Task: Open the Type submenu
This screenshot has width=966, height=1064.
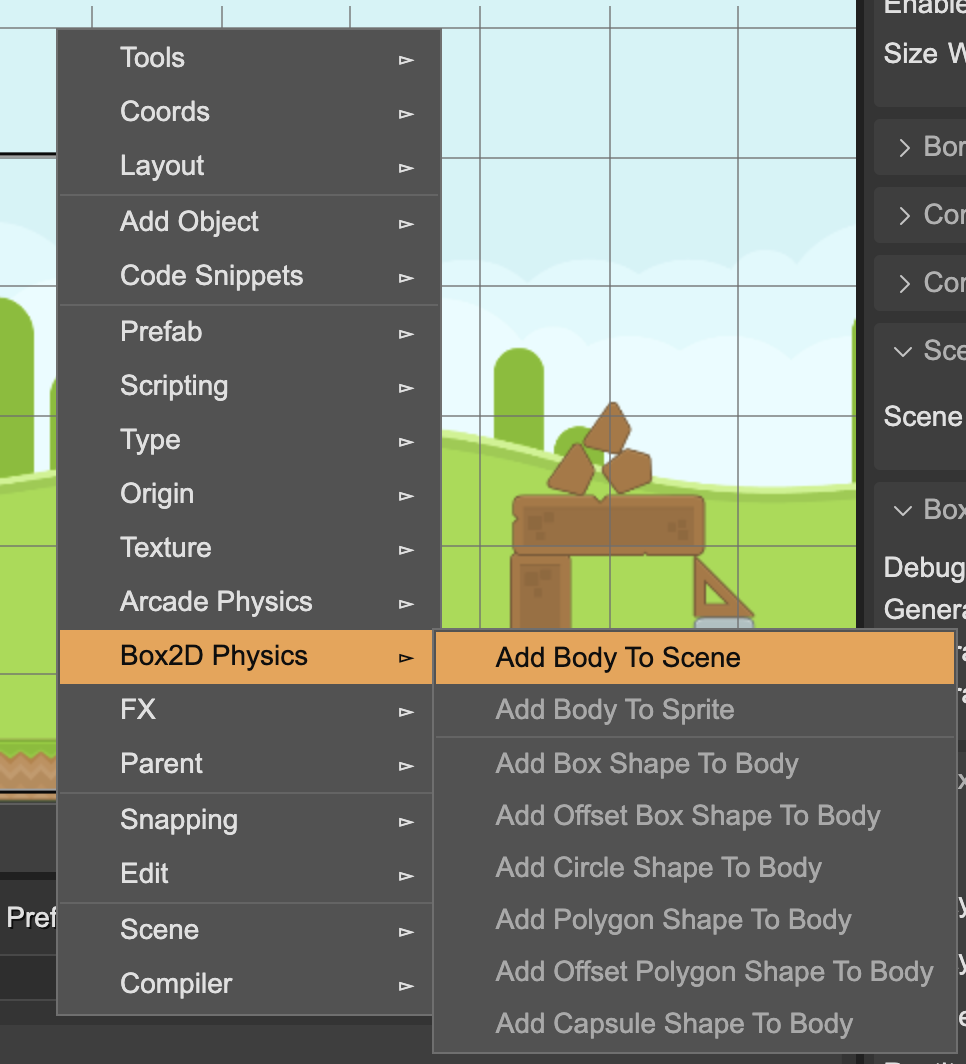Action: [x=249, y=440]
